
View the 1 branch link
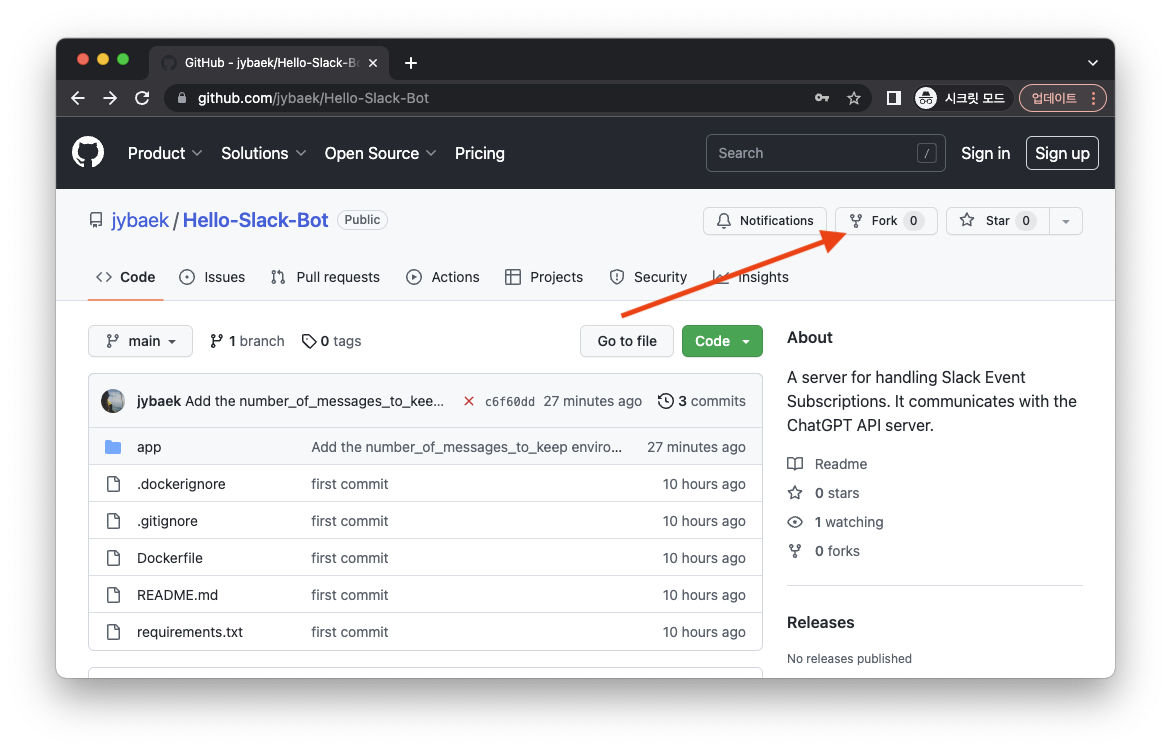[x=247, y=341]
